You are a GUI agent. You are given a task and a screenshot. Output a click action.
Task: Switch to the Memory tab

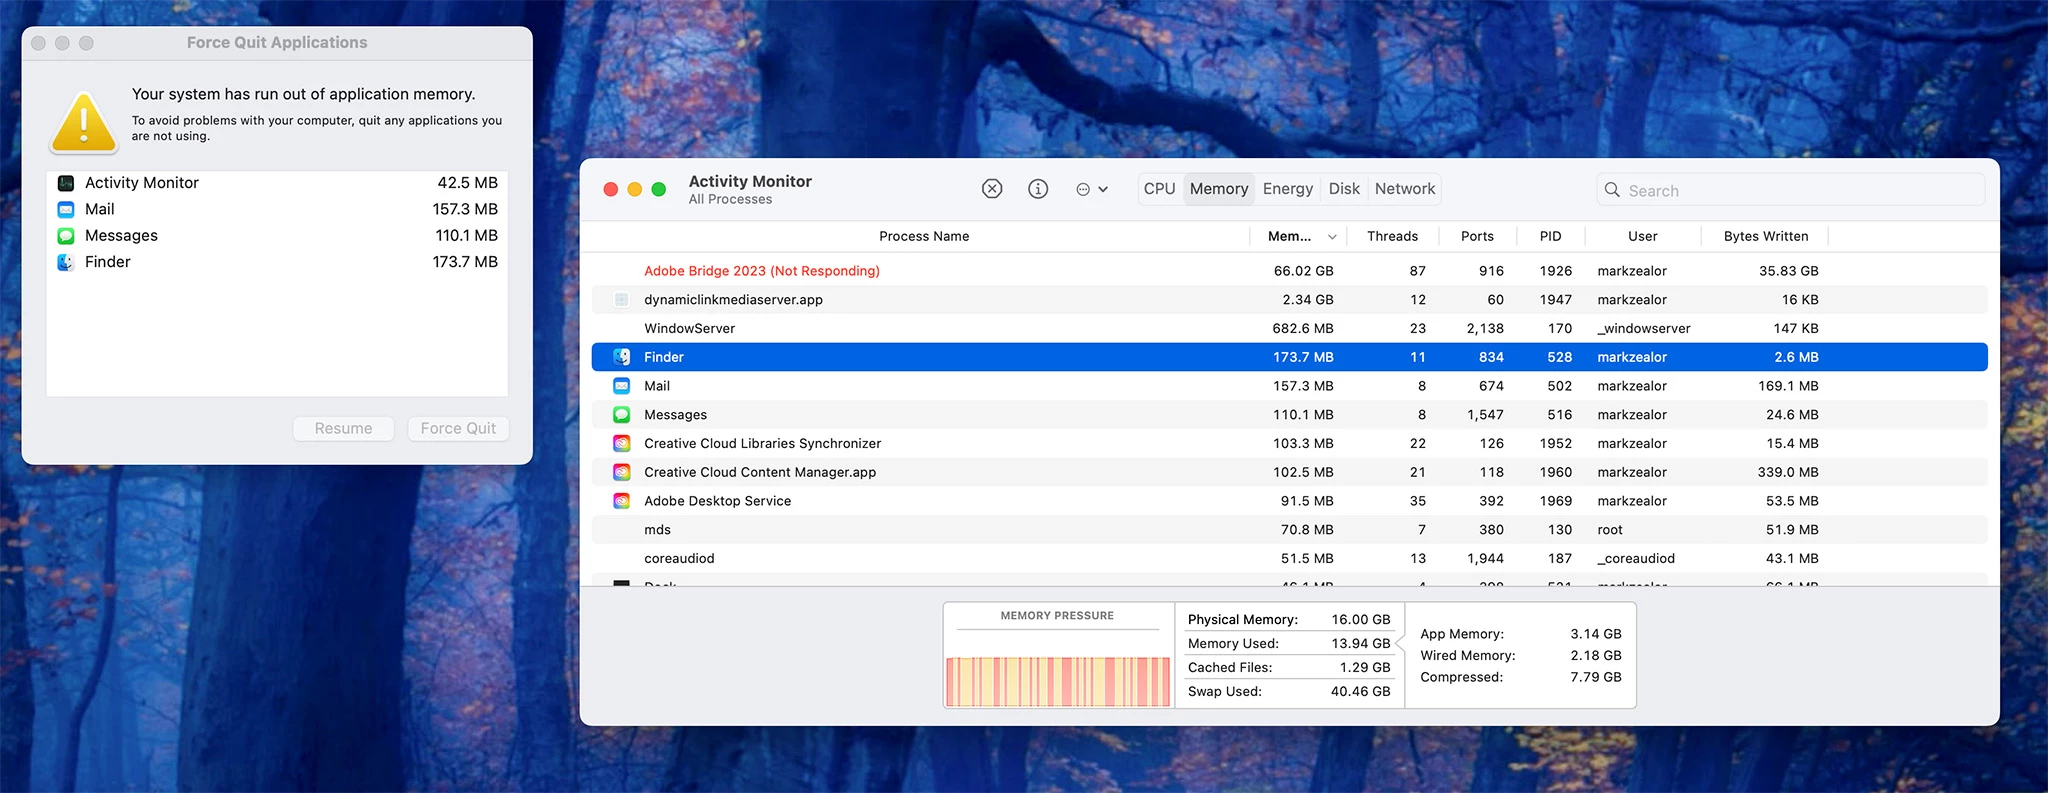click(x=1219, y=189)
